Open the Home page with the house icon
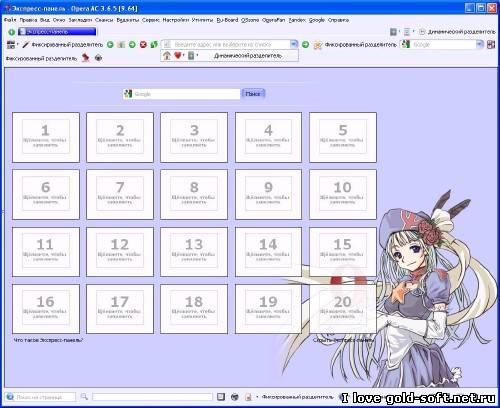The width and height of the screenshot is (500, 408). [x=167, y=55]
